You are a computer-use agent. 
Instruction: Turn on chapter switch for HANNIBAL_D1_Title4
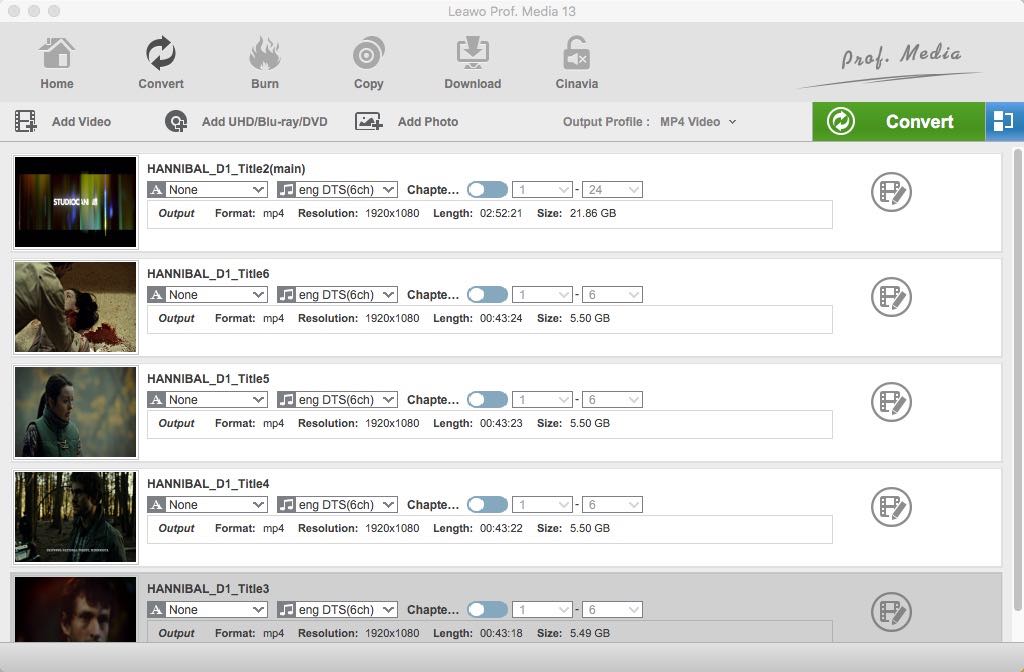tap(487, 505)
